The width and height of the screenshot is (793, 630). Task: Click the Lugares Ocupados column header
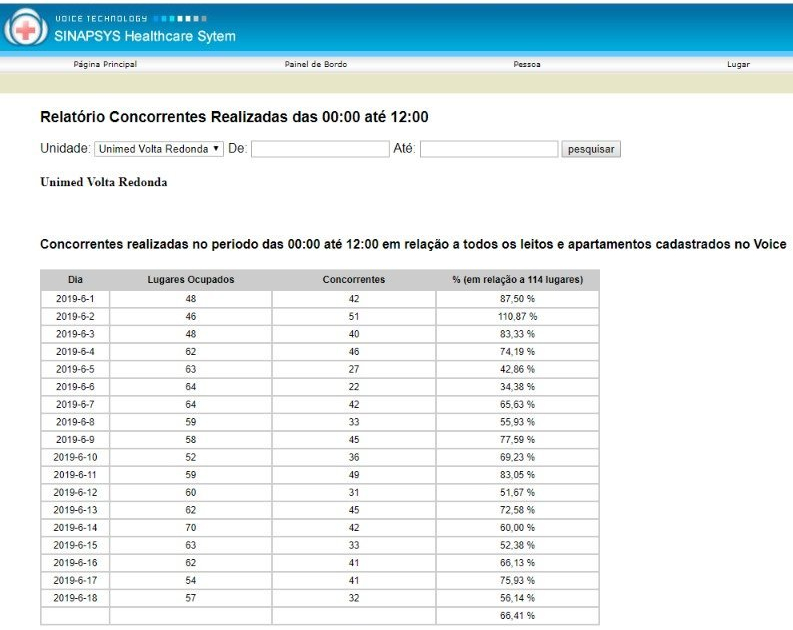click(x=190, y=280)
